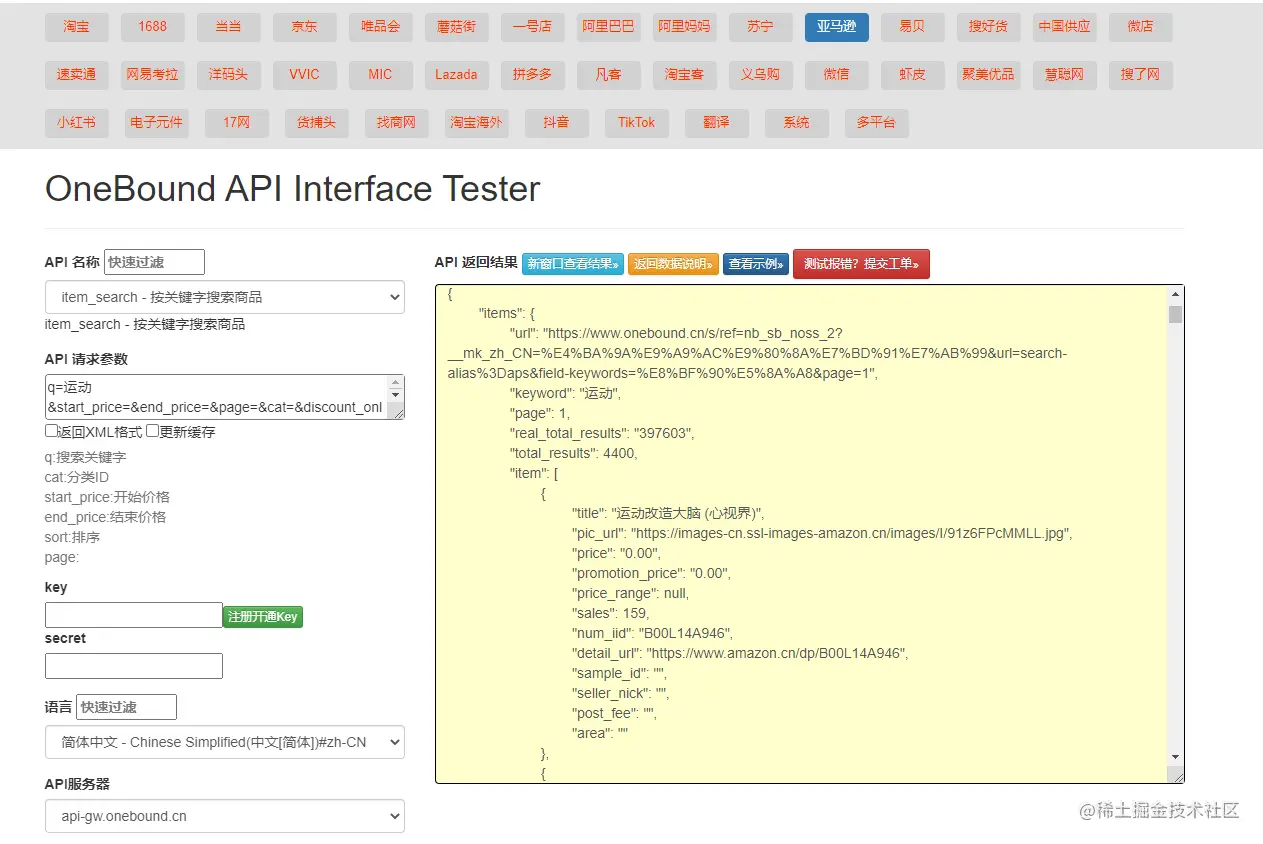Click the pic_url images-amazon line
This screenshot has height=844, width=1263.
pyautogui.click(x=822, y=533)
